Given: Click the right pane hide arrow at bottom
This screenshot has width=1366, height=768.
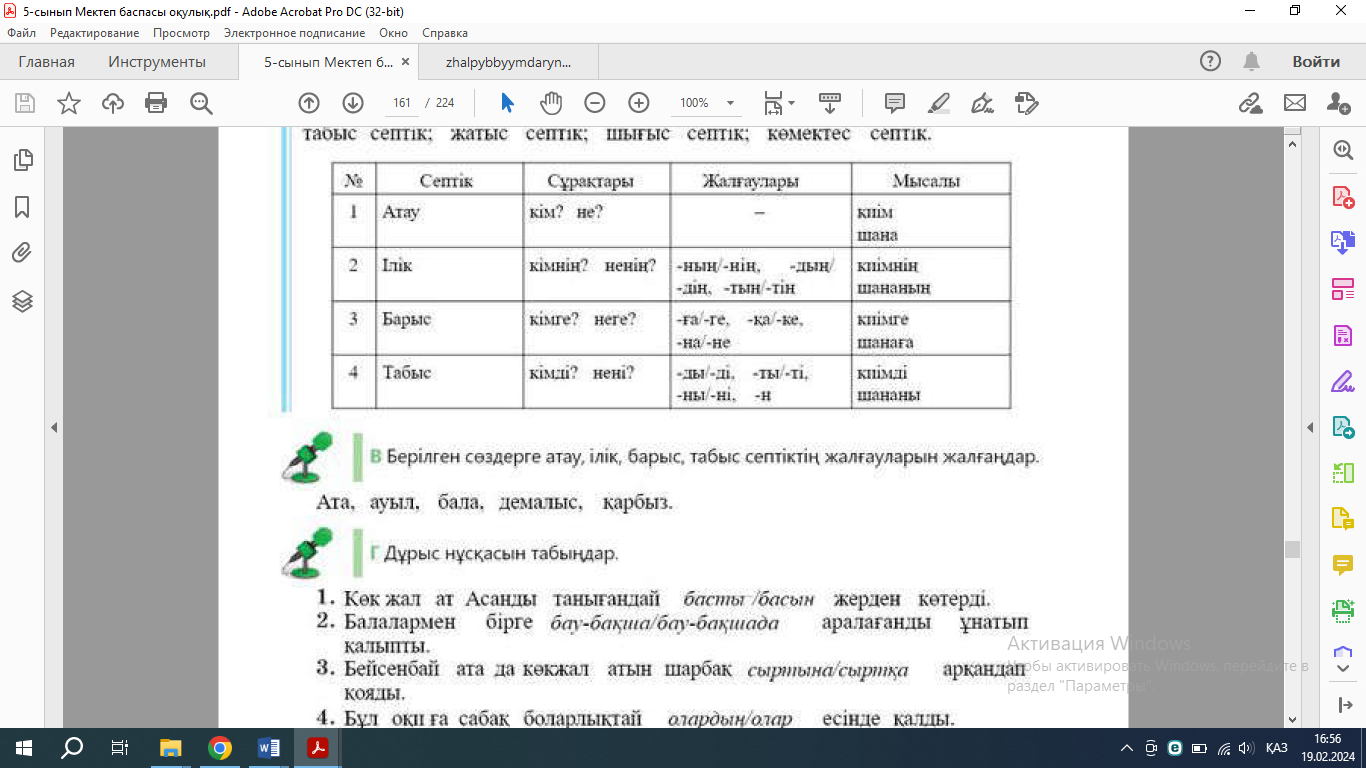Looking at the screenshot, I should point(1343,706).
